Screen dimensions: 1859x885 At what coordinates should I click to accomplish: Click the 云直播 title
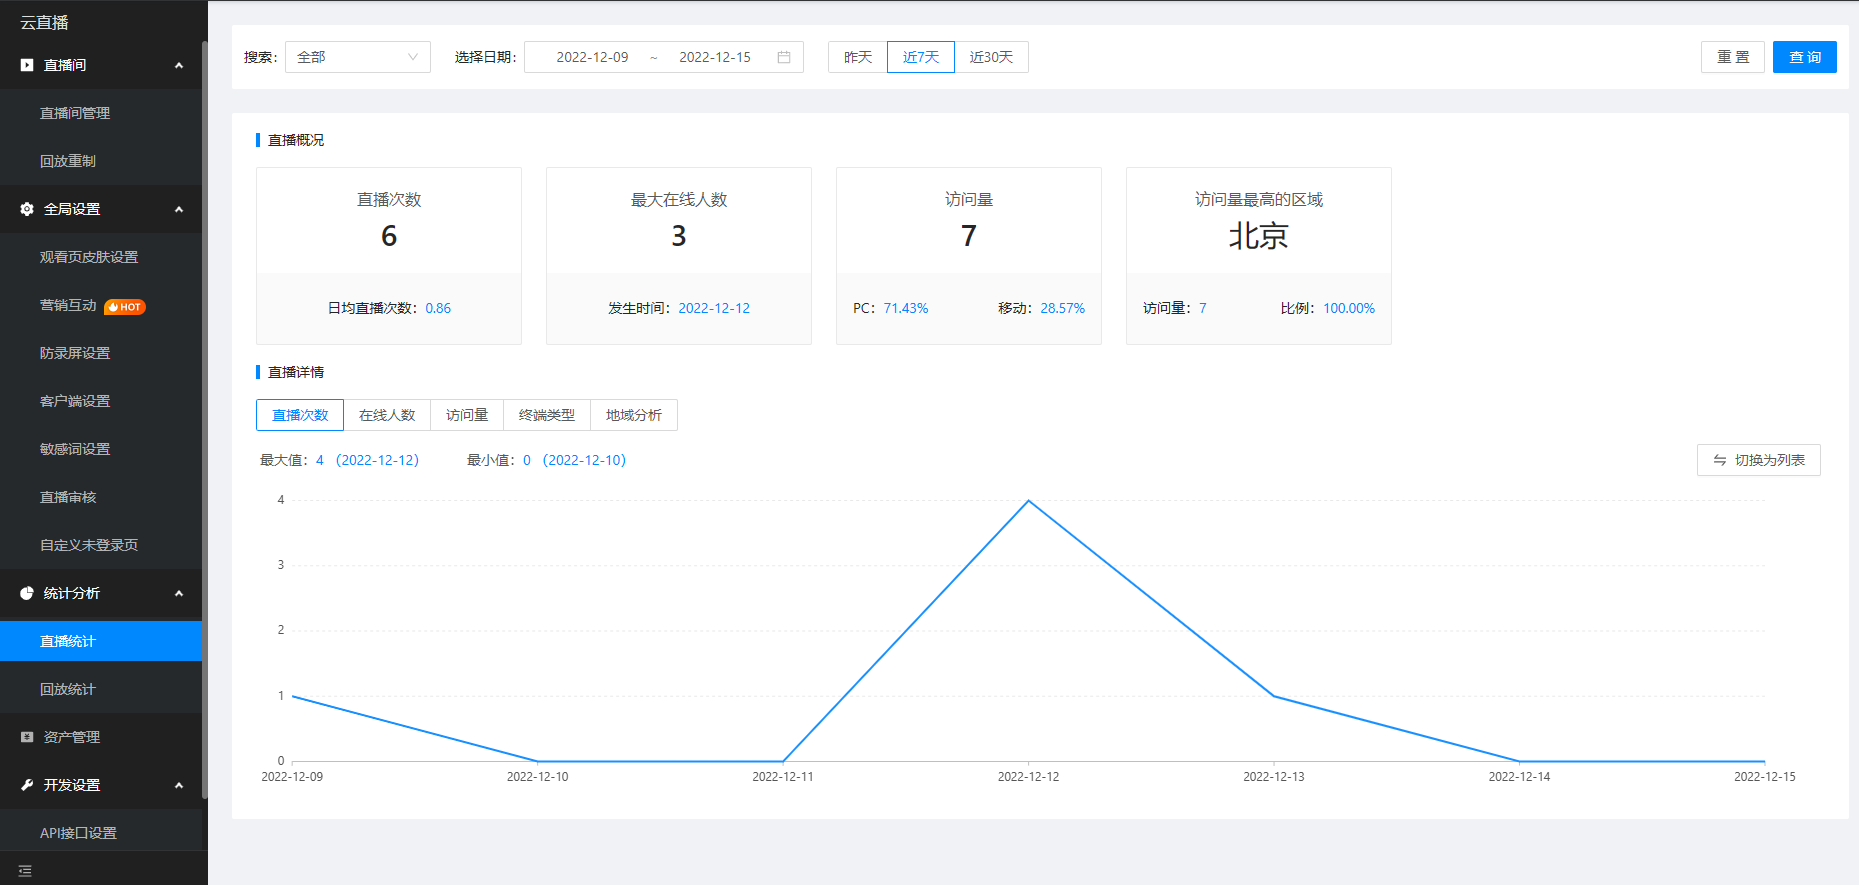(45, 22)
